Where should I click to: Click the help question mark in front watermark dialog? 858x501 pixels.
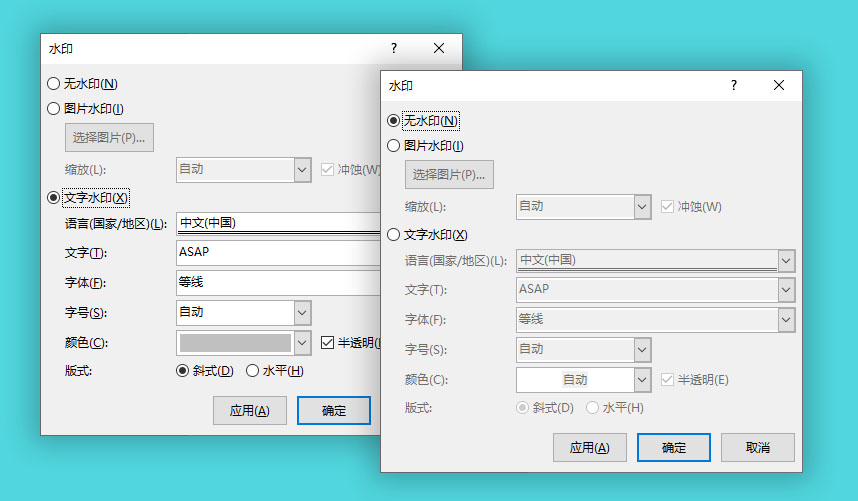[734, 85]
